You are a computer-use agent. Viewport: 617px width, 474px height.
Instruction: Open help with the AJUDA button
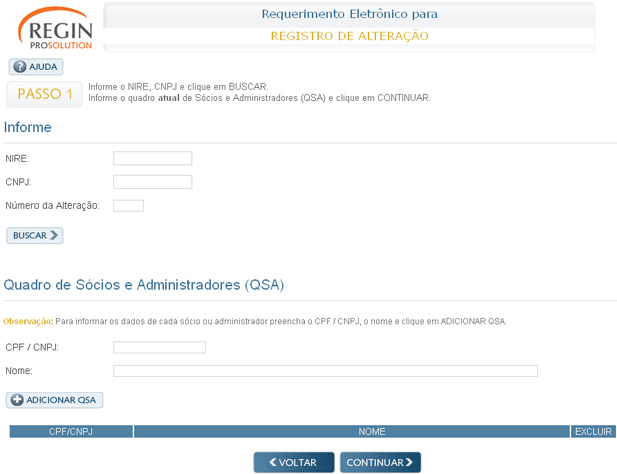(x=36, y=67)
